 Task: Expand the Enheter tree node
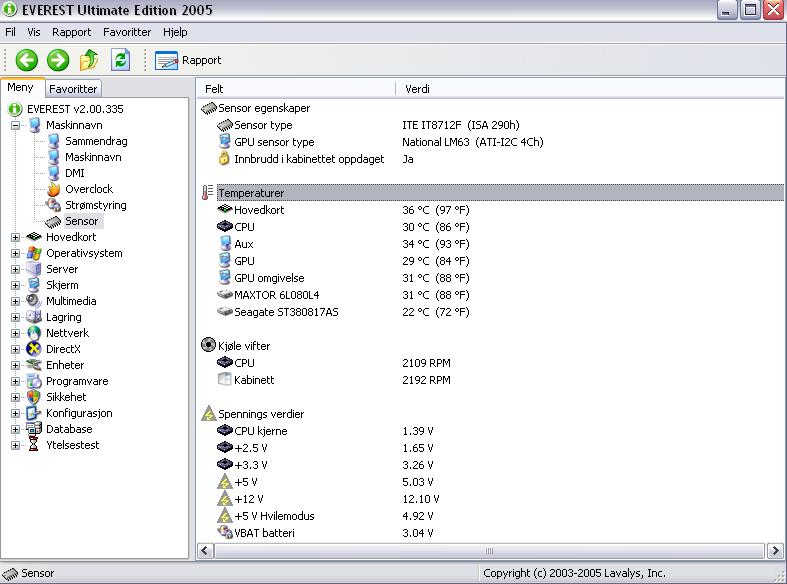(x=16, y=365)
